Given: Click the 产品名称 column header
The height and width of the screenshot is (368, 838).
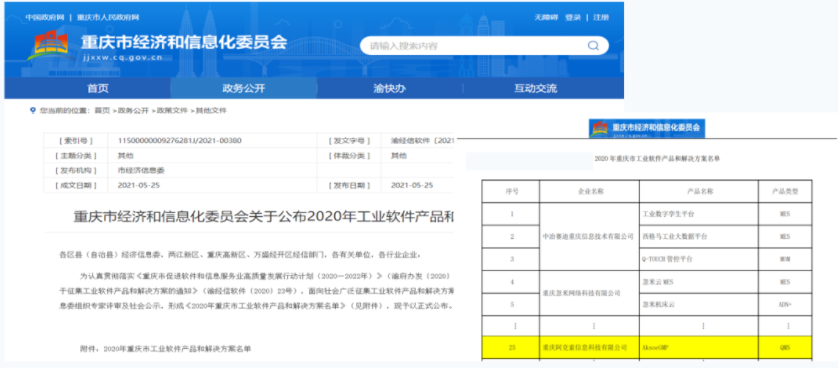Looking at the screenshot, I should [699, 191].
